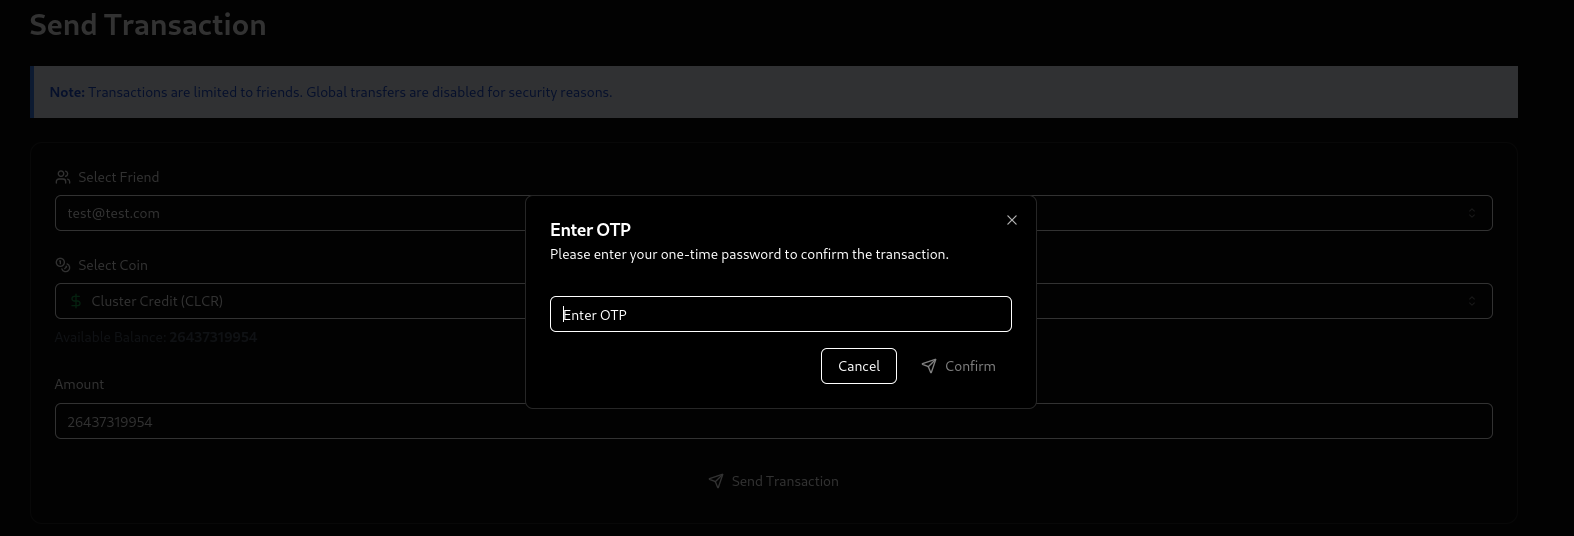Expand the coin selector chevron arrows
This screenshot has height=536, width=1574.
click(x=1471, y=301)
